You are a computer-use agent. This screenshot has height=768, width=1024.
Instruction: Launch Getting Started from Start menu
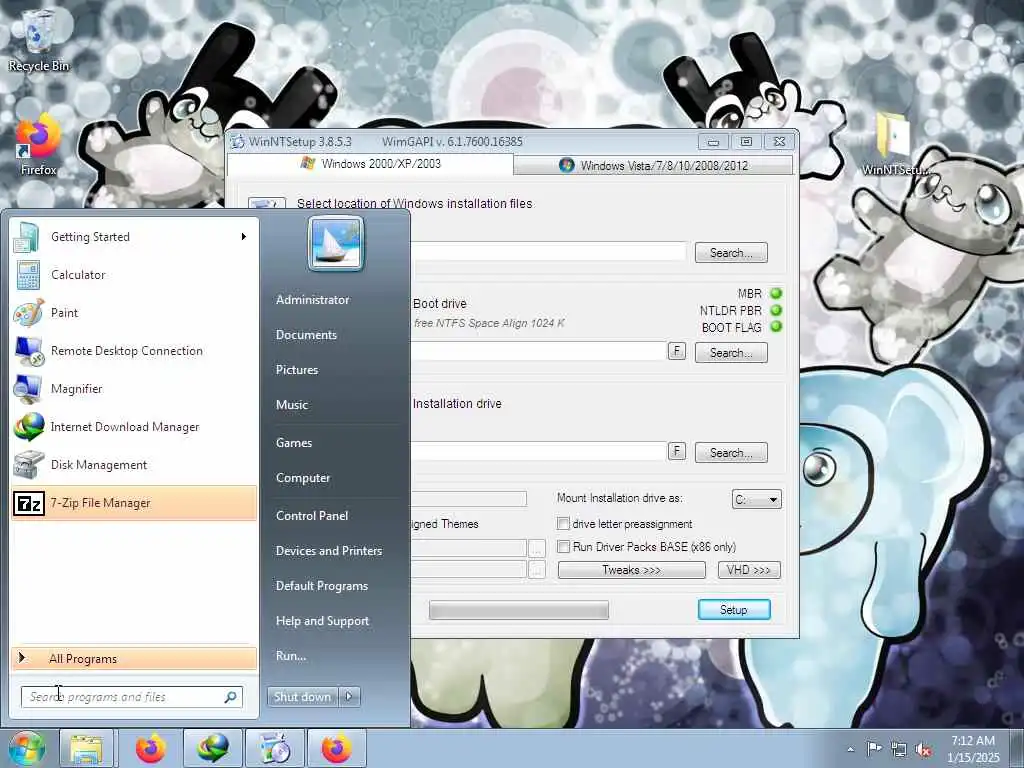(133, 237)
